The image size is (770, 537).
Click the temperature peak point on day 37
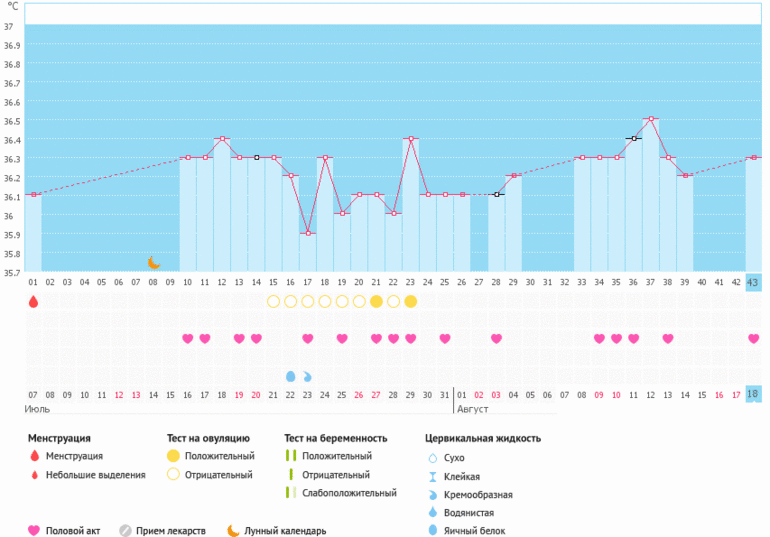pos(650,119)
